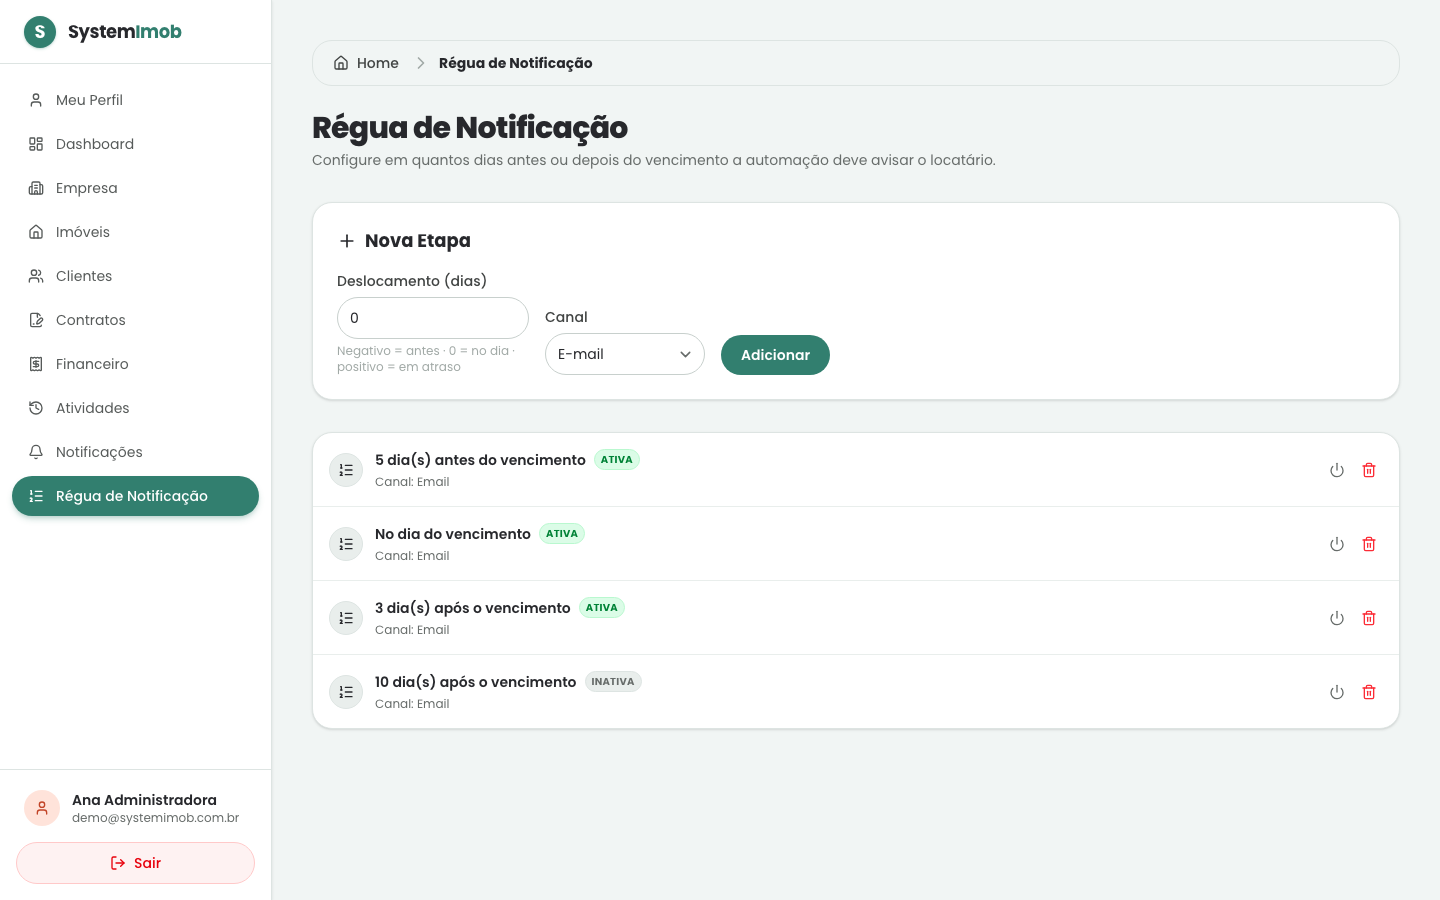Open the Clientes section
The height and width of the screenshot is (900, 1440).
(135, 276)
